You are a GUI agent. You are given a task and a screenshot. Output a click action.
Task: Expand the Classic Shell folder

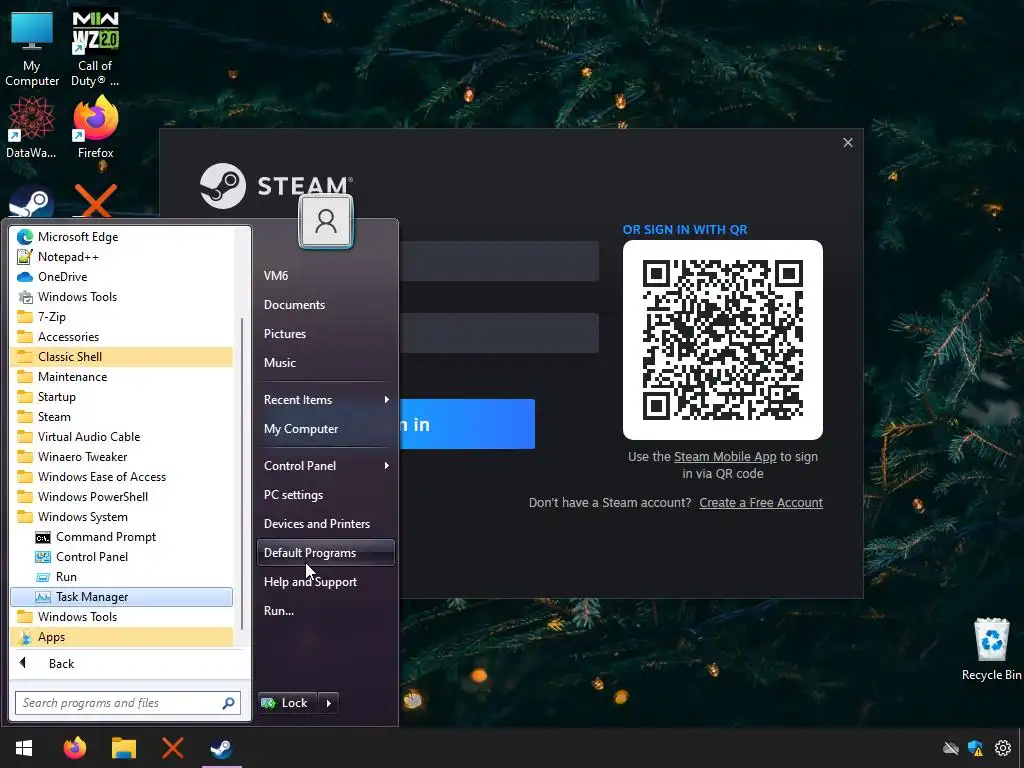point(121,357)
